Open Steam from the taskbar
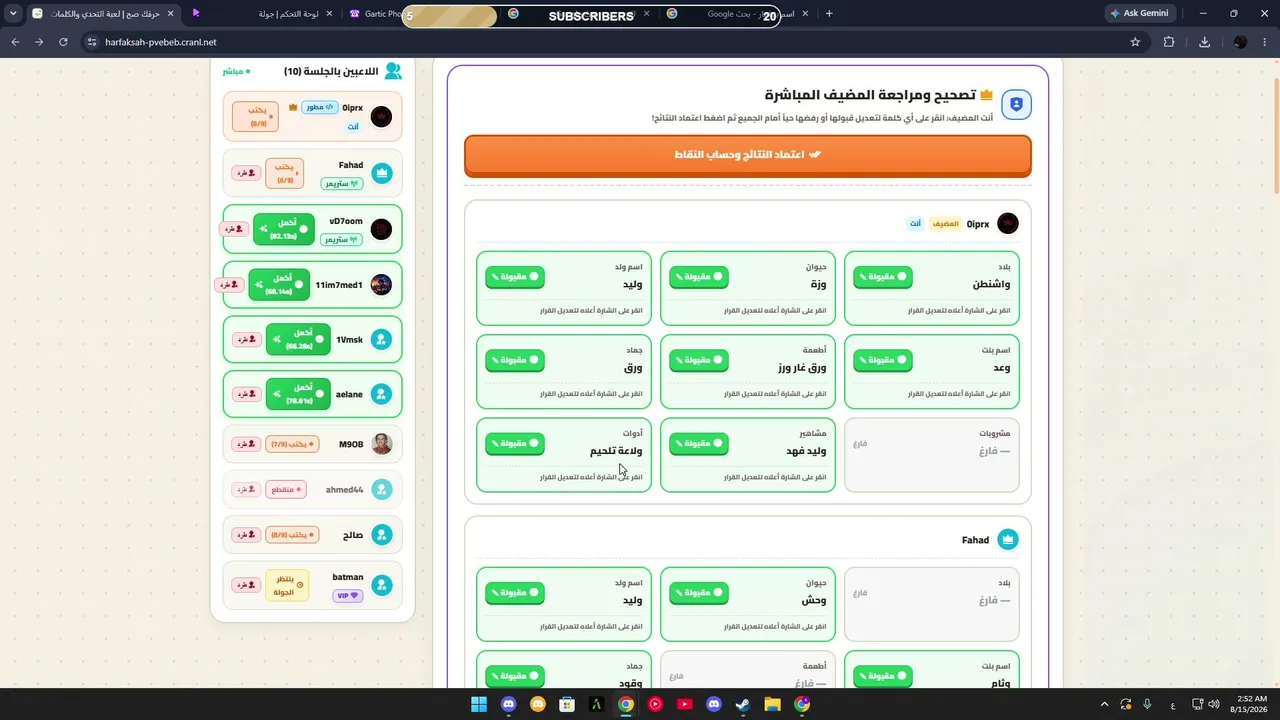The image size is (1280, 720). (743, 704)
